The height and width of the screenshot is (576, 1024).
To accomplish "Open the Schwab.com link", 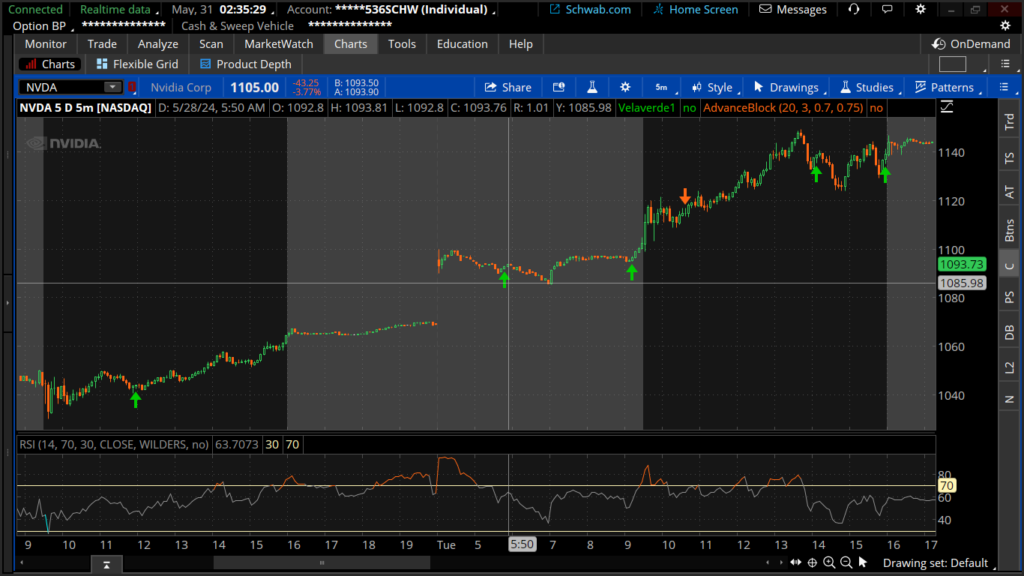I will pos(595,10).
